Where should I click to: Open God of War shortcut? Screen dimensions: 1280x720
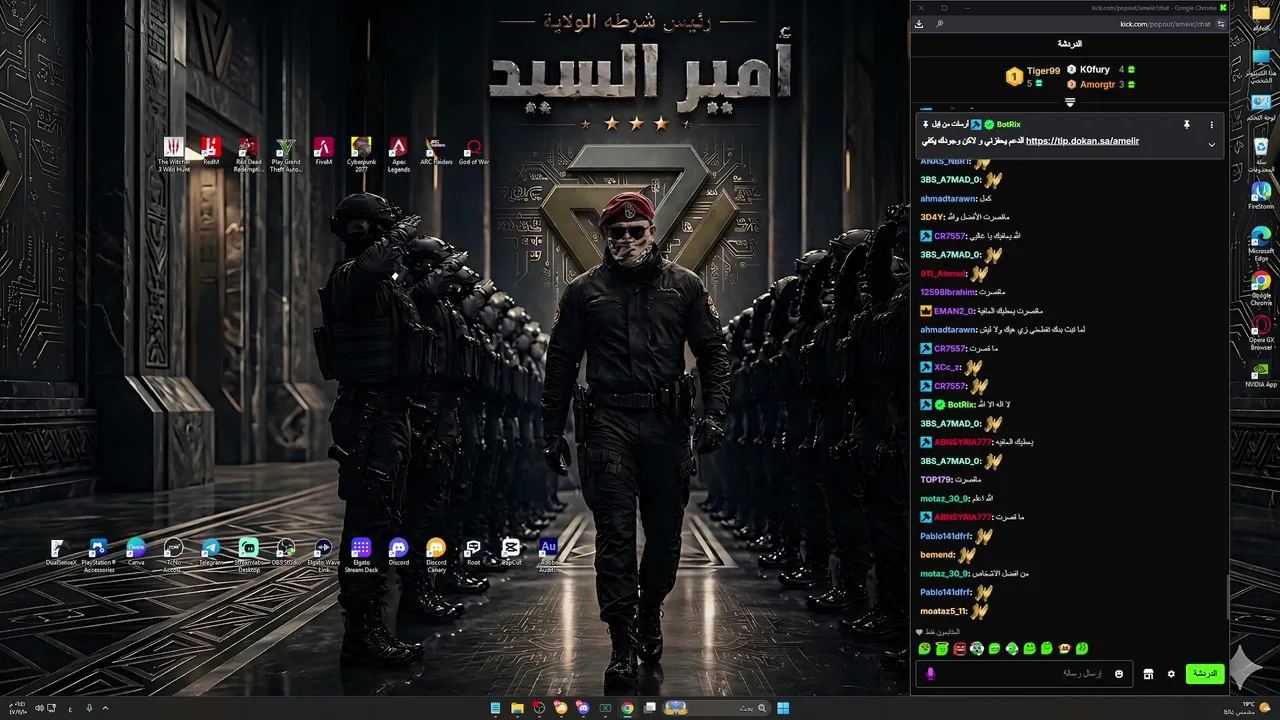click(x=474, y=151)
